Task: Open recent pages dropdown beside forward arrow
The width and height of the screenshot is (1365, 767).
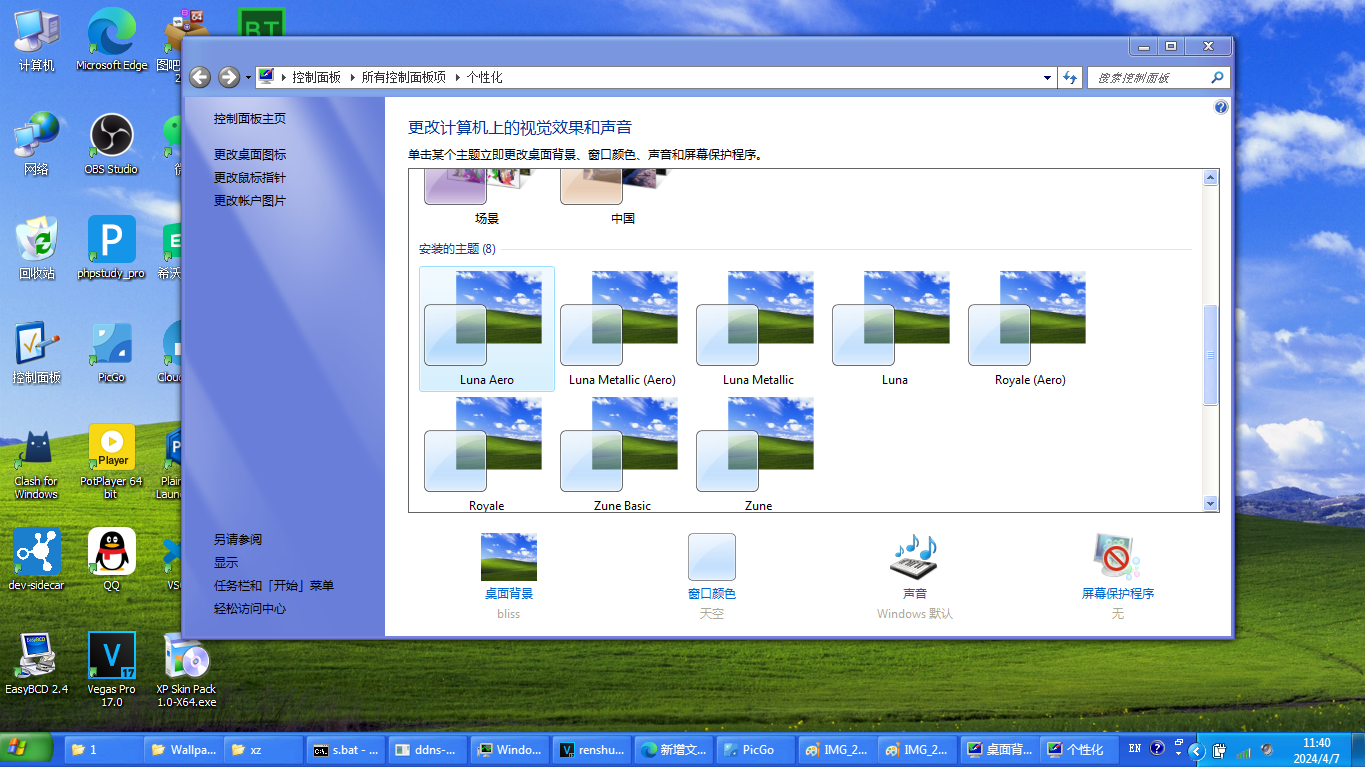Action: tap(247, 78)
